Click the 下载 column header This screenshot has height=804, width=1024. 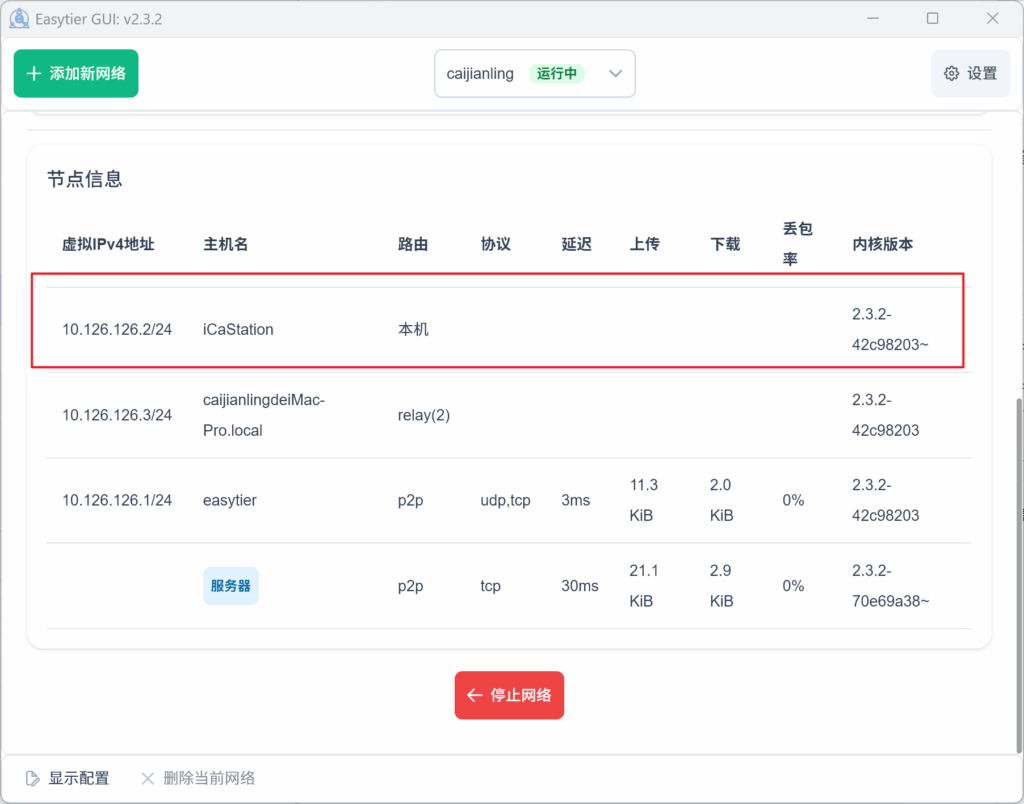pos(725,244)
